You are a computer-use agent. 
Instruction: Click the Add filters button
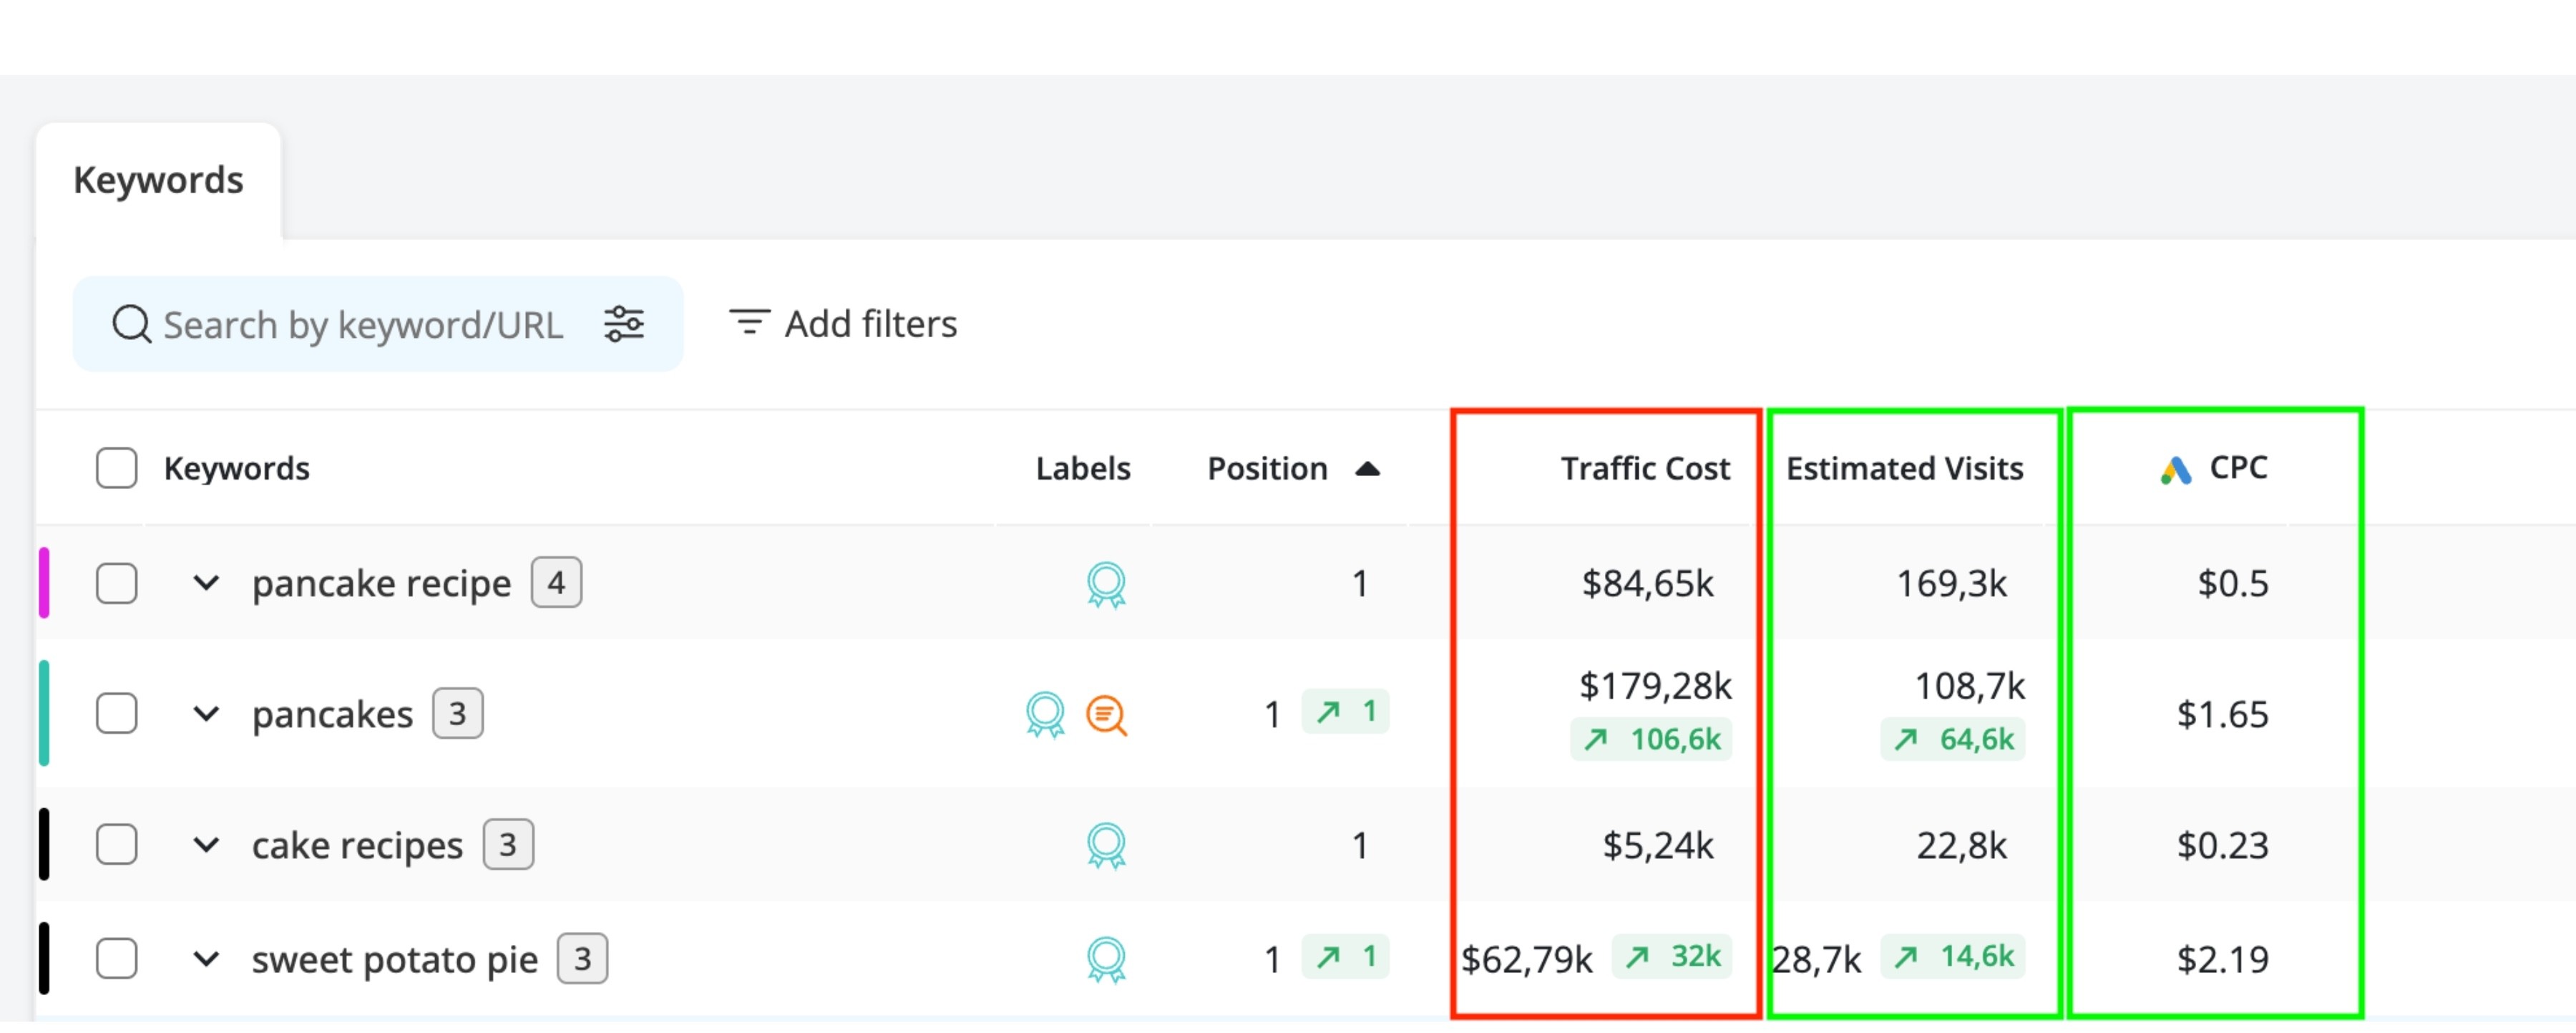point(843,324)
